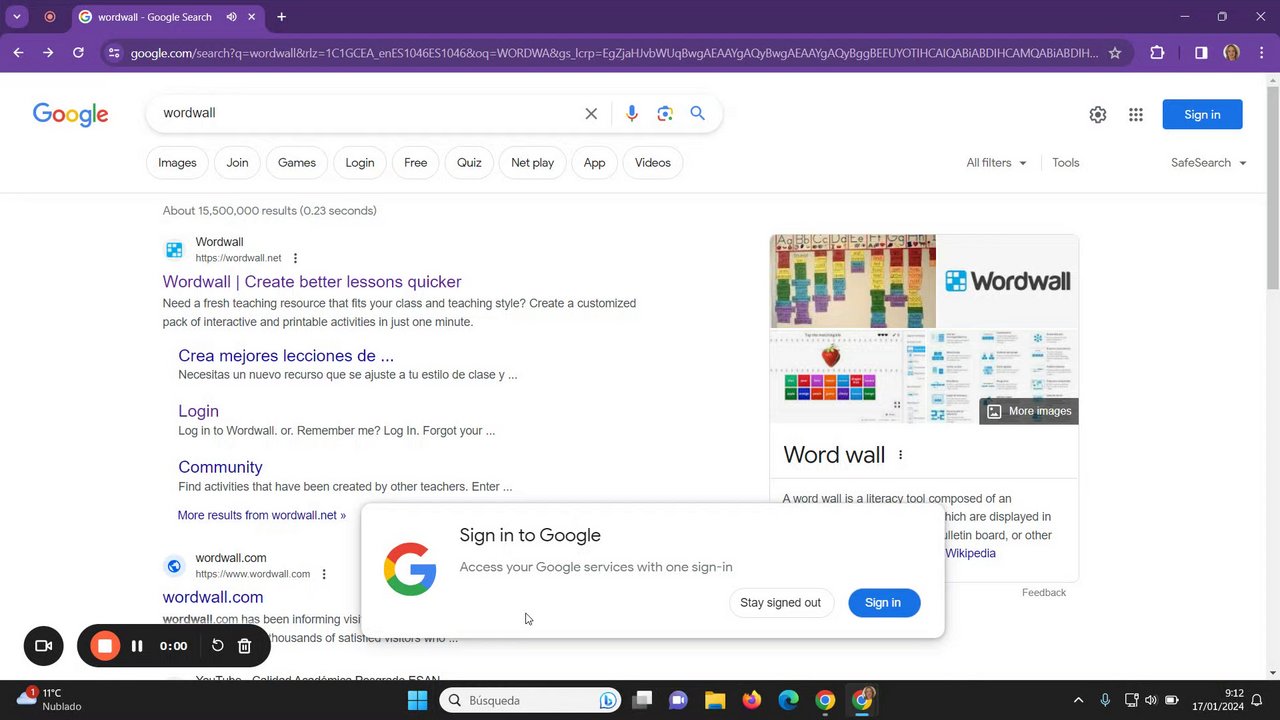1280x720 pixels.
Task: Restart the recording with the reset icon
Action: [217, 646]
